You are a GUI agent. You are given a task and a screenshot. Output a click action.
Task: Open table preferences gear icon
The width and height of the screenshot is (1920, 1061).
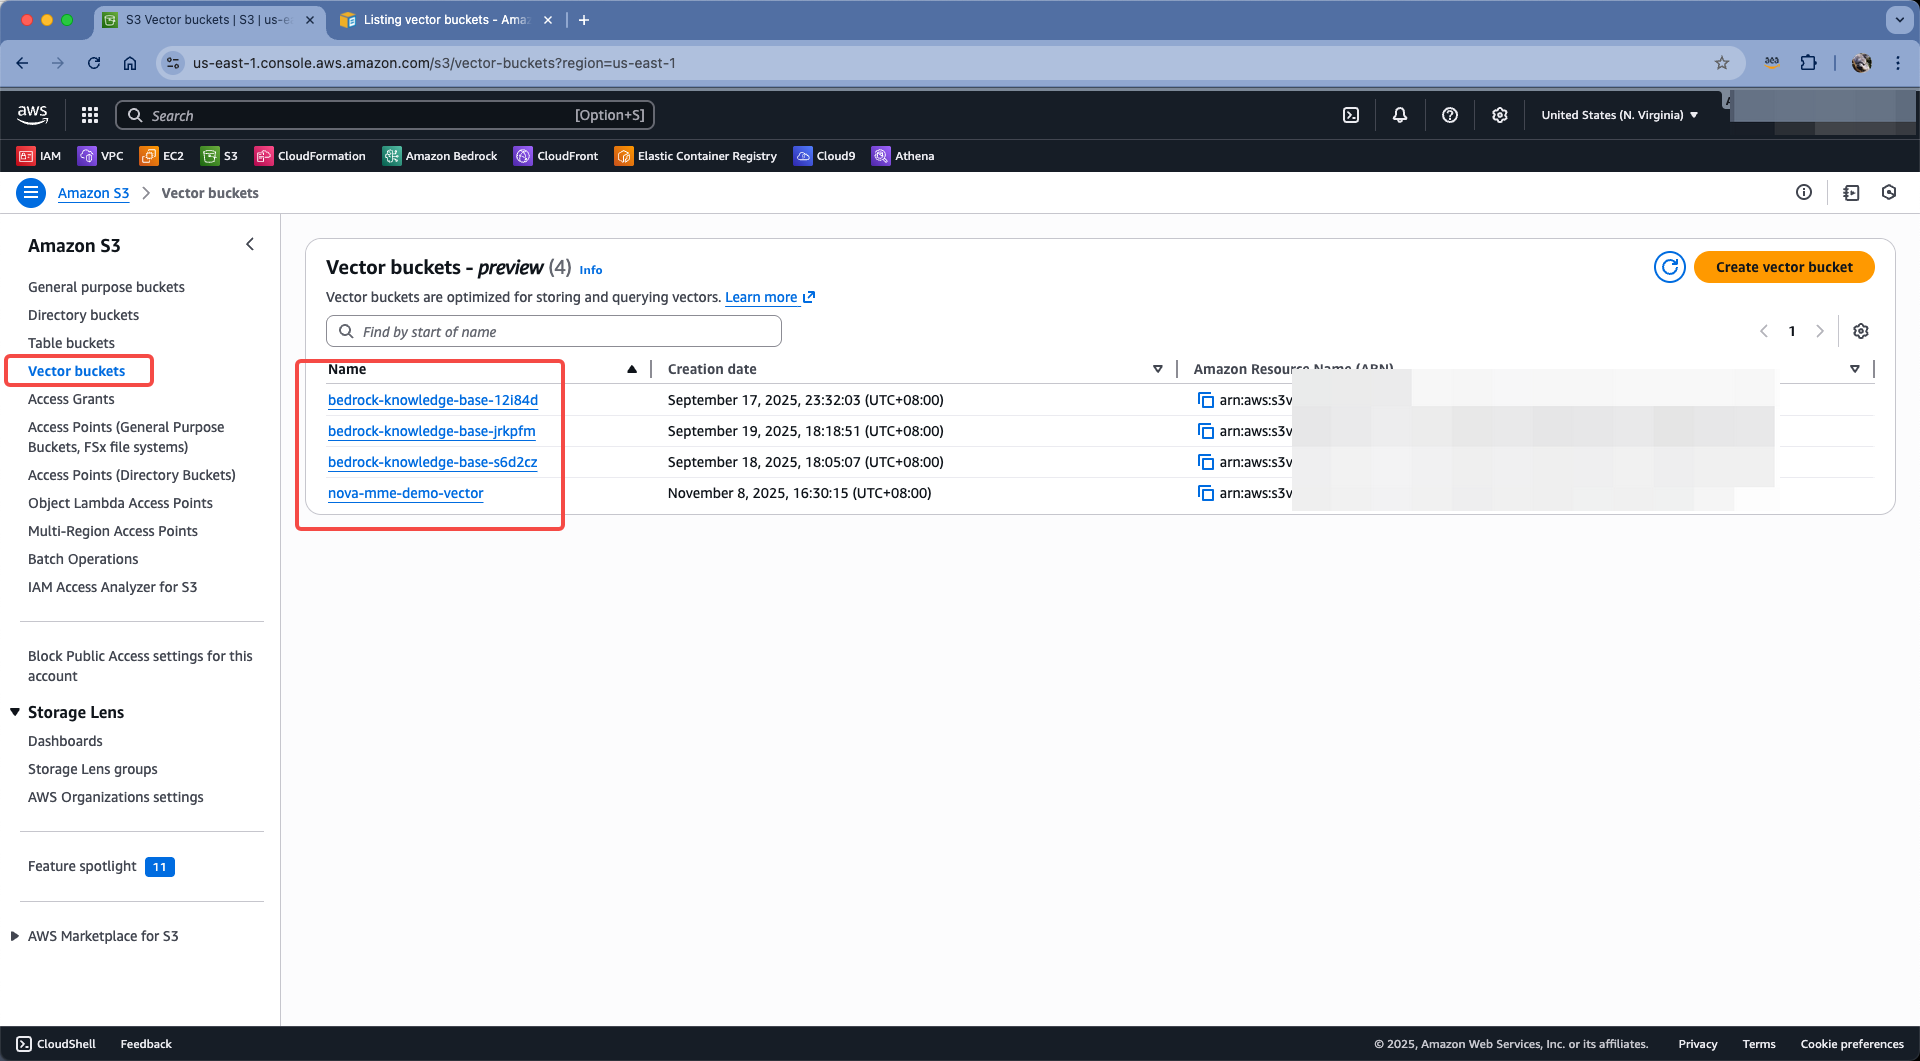click(1860, 331)
